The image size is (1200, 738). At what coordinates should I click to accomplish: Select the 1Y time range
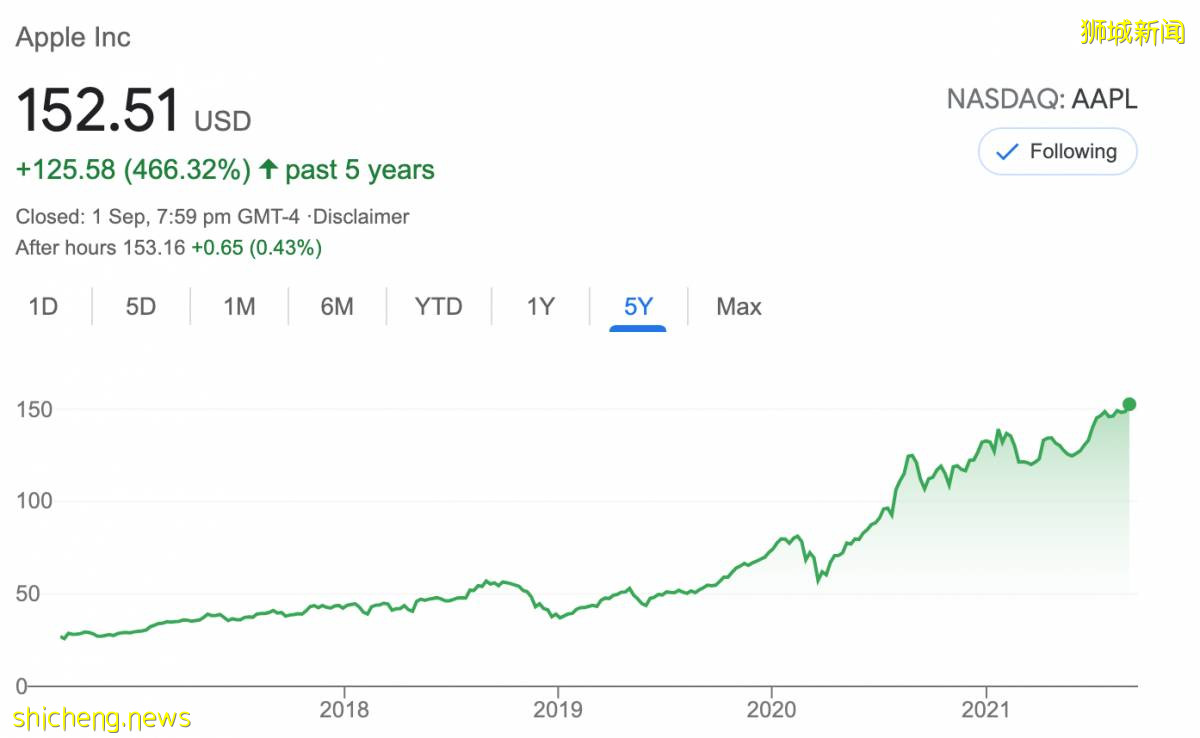click(x=538, y=307)
